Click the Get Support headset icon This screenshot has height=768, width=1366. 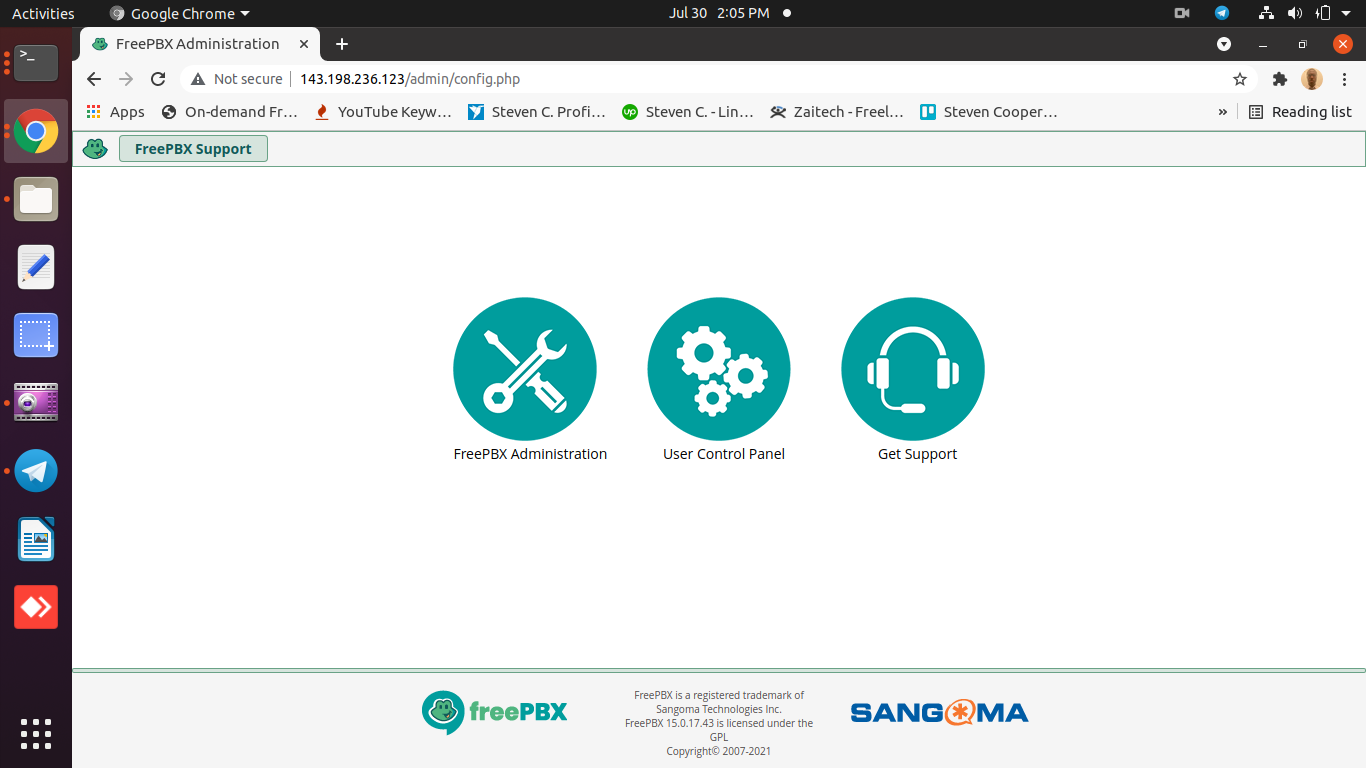(913, 369)
